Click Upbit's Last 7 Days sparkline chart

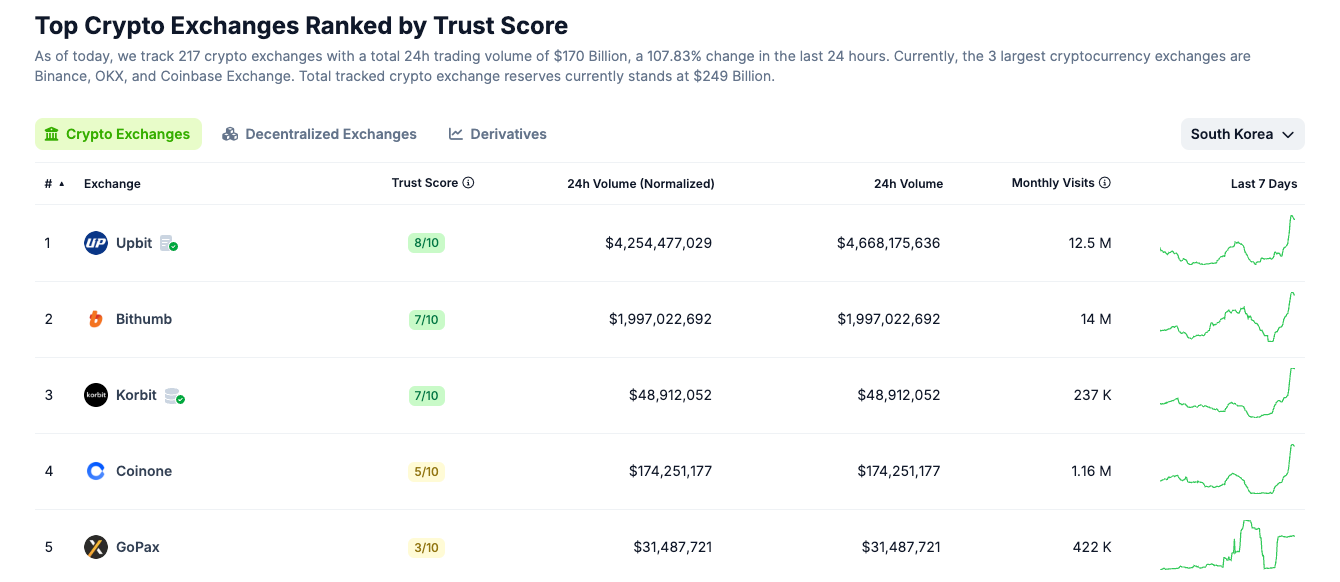tap(1228, 241)
